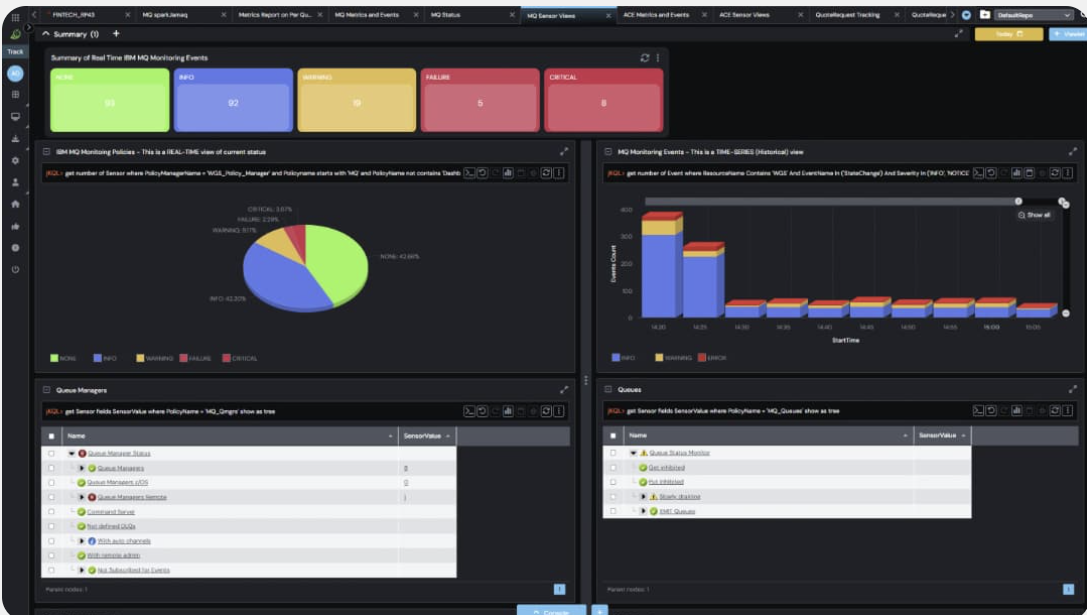Expand the Queue Managers Remote tree node
The height and width of the screenshot is (615, 1087).
click(81, 497)
